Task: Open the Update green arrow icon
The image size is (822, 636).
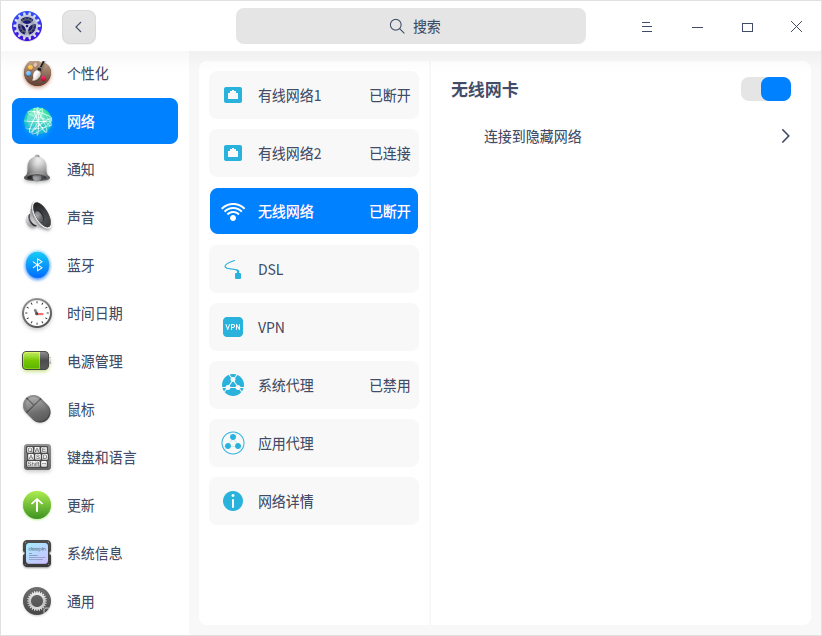Action: (37, 505)
